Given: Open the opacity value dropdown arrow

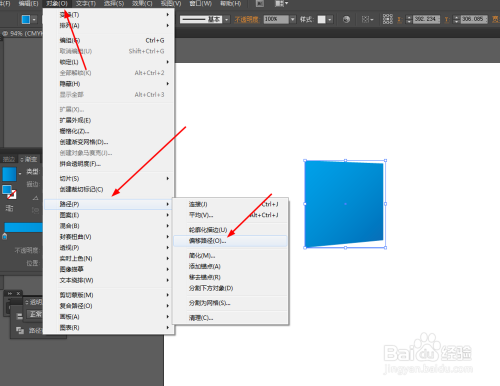Looking at the screenshot, I should (x=293, y=20).
